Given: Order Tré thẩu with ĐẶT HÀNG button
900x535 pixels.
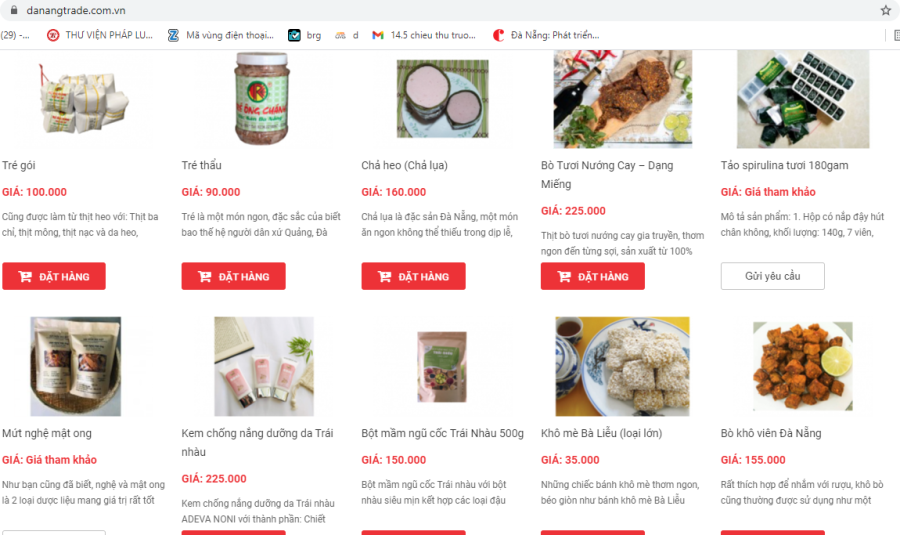Looking at the screenshot, I should 234,276.
